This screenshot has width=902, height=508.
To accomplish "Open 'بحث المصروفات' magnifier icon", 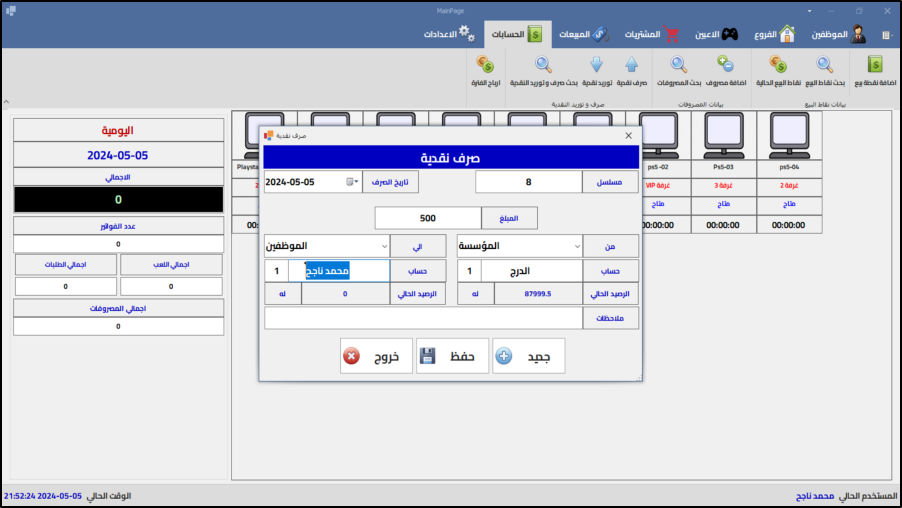I will click(x=678, y=68).
